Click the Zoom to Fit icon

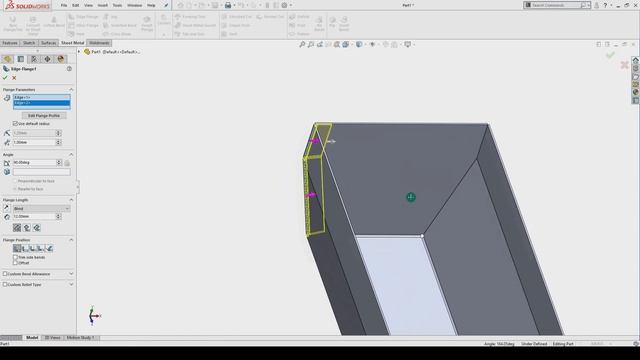coord(302,44)
